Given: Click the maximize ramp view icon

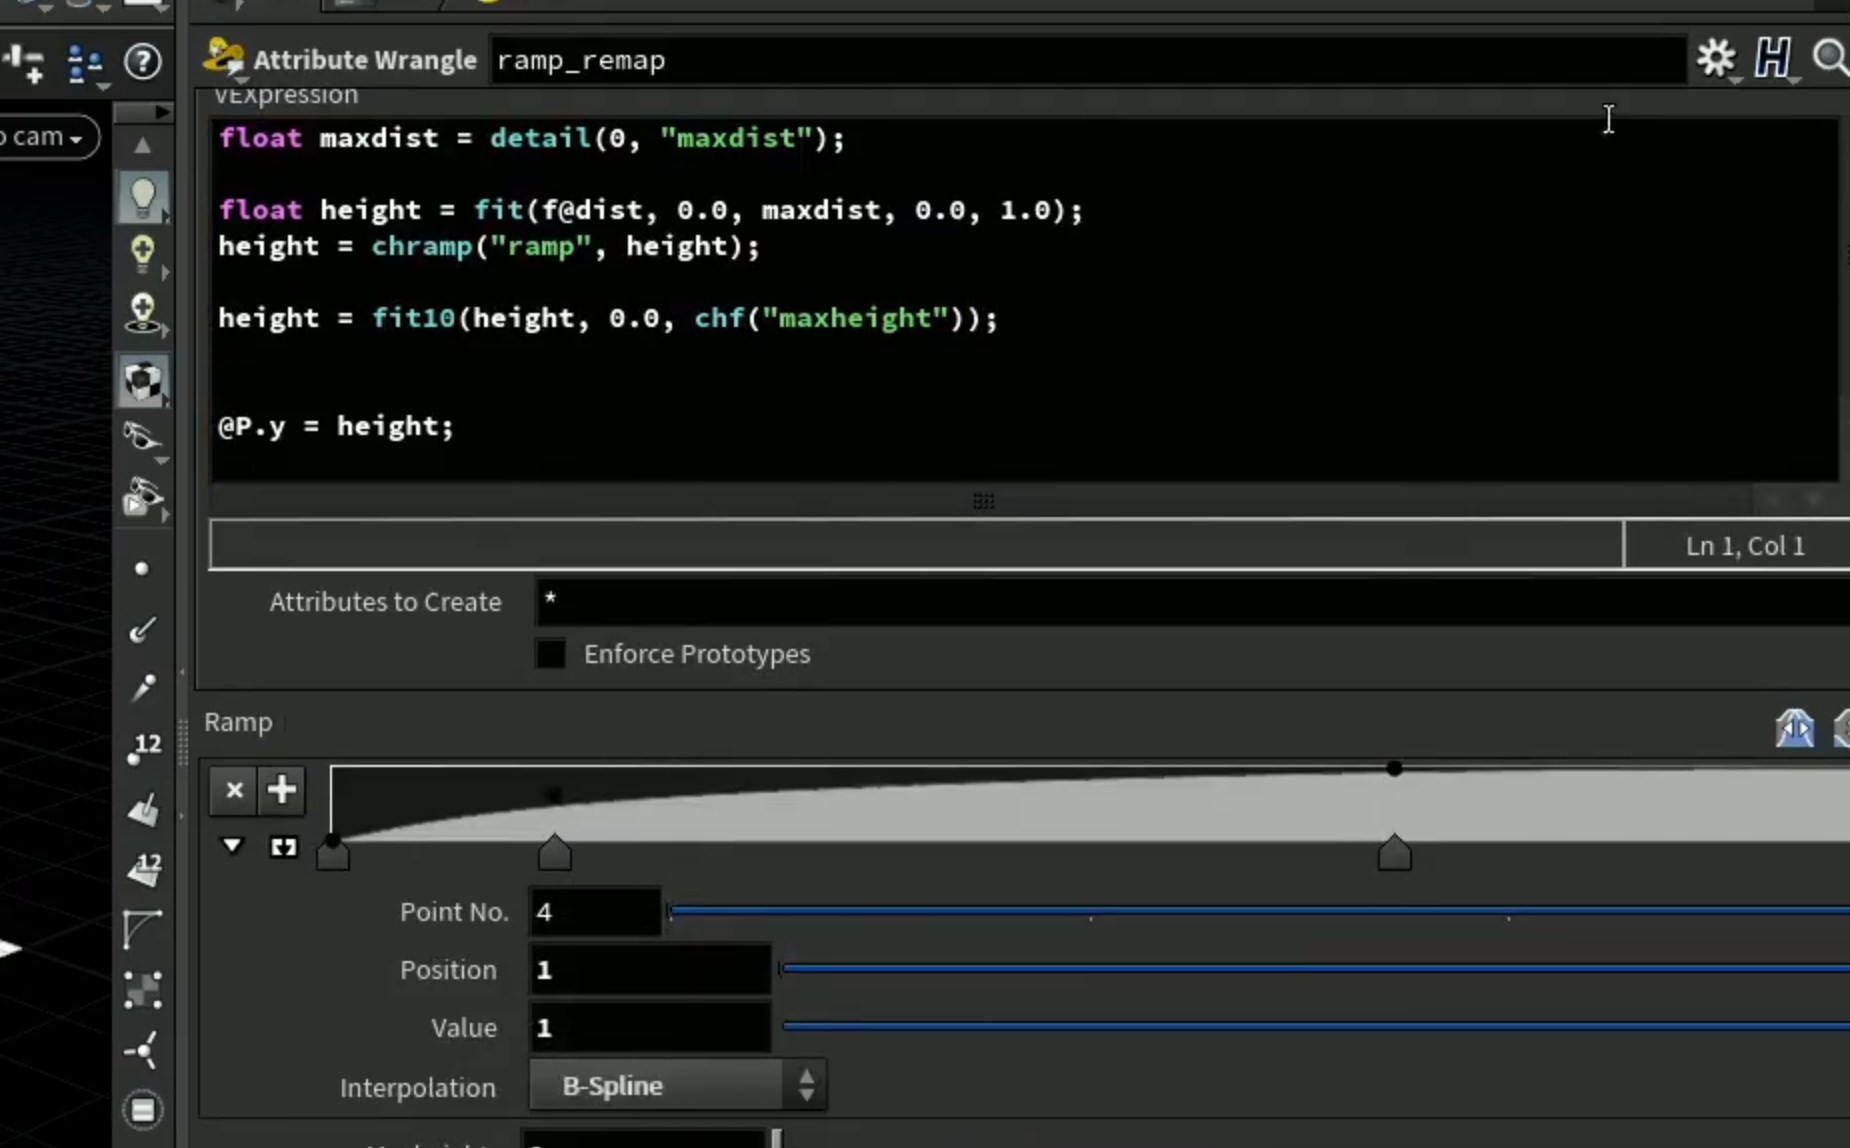Looking at the screenshot, I should 283,848.
